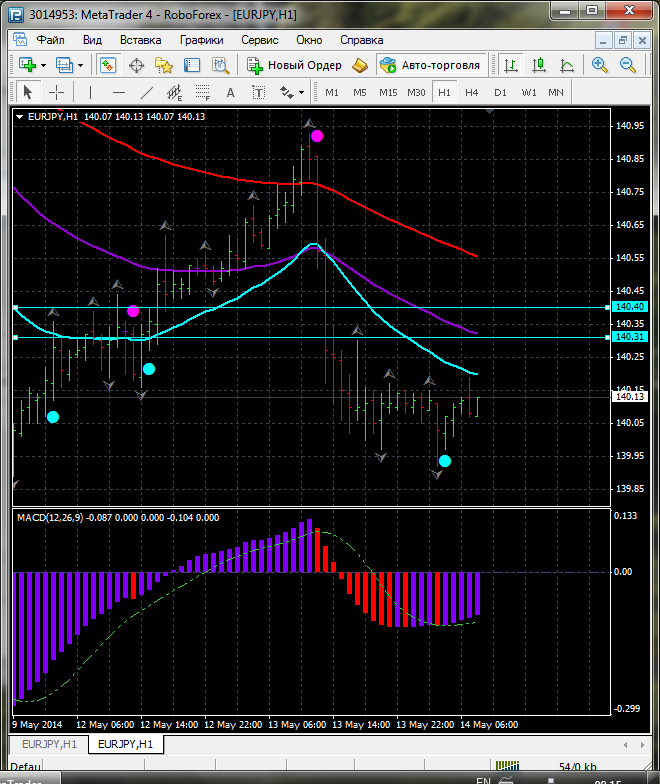The image size is (660, 784).
Task: Switch timeframe to H4
Action: pyautogui.click(x=472, y=92)
